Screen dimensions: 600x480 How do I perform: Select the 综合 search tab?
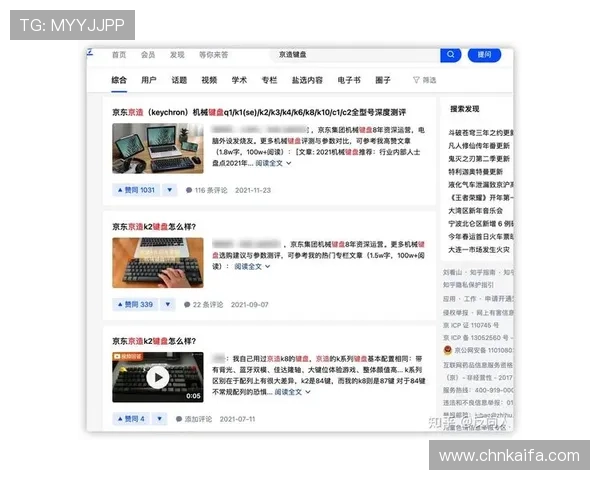click(x=119, y=80)
